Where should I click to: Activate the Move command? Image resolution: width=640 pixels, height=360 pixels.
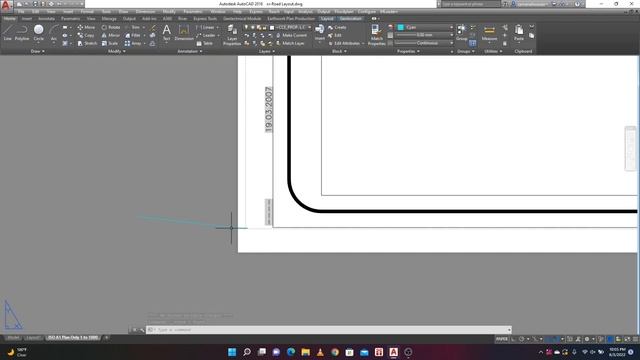pos(87,27)
